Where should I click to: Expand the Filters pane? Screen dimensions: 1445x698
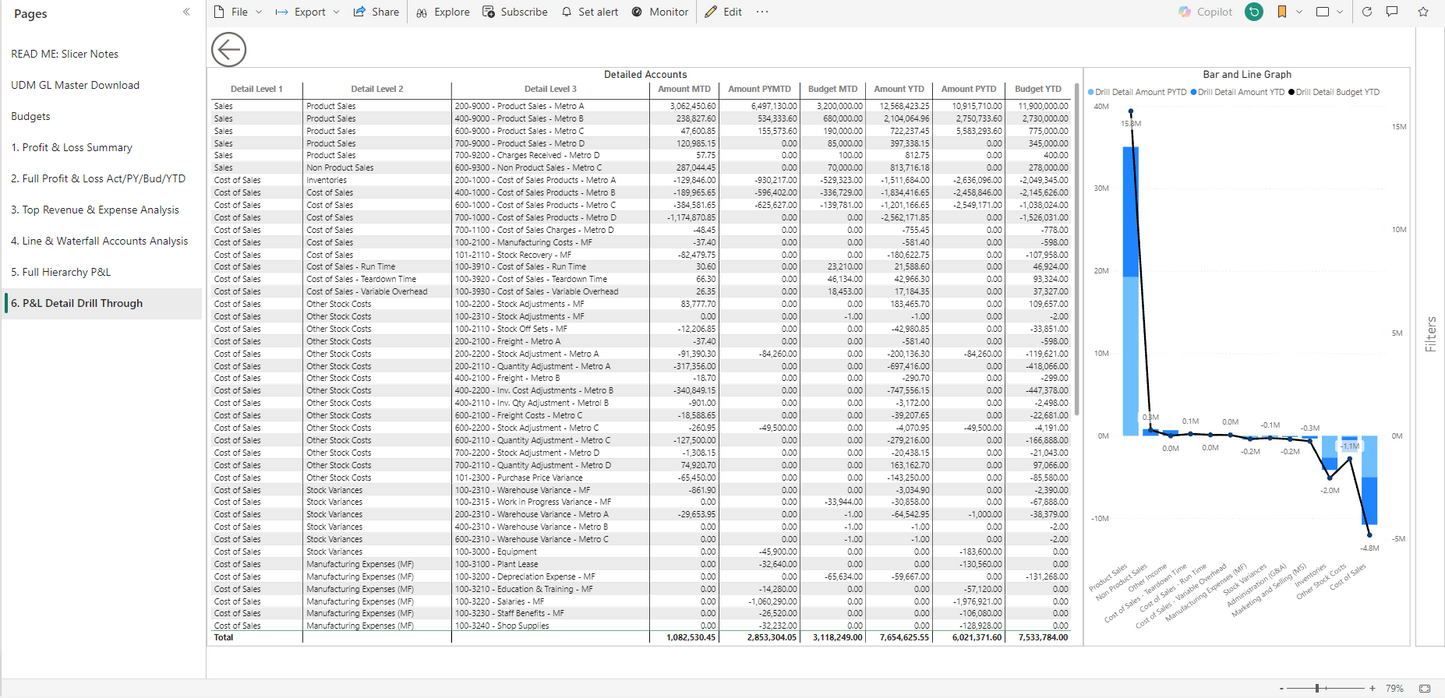point(1430,334)
